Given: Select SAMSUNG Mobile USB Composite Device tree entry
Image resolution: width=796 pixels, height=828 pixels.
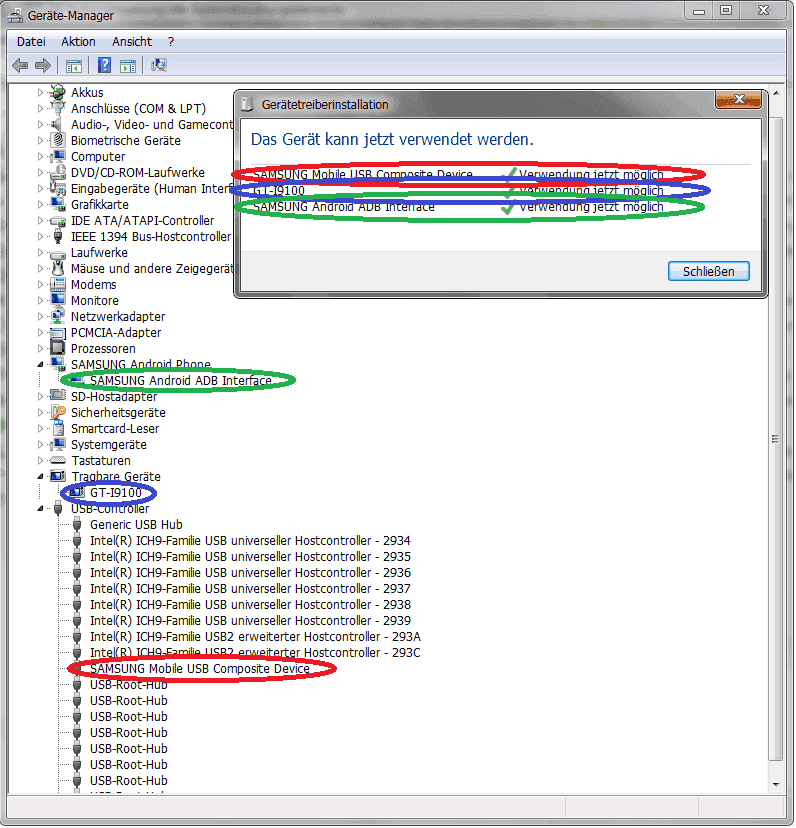Looking at the screenshot, I should click(200, 669).
